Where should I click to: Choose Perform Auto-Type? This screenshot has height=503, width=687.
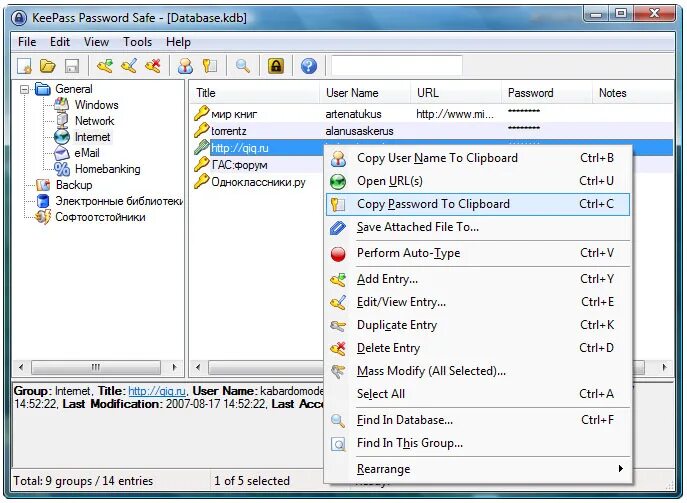coord(478,253)
